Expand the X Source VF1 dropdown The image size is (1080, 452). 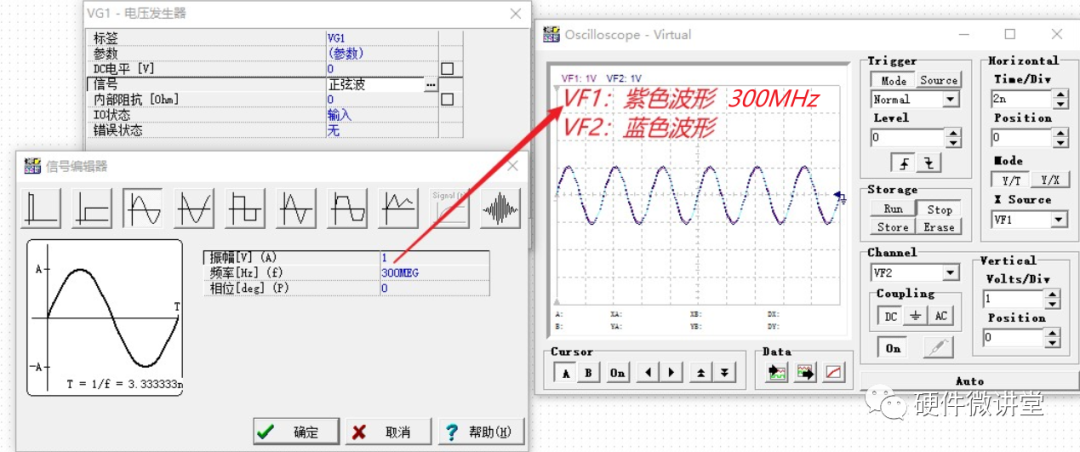pos(1058,219)
